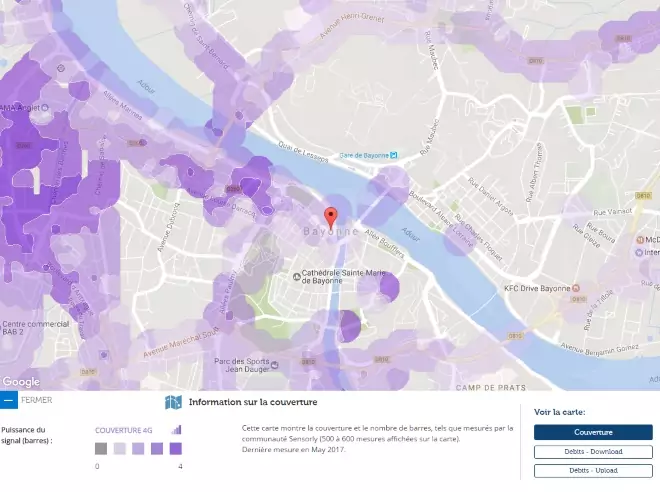Click the darkest purple four-bar legend swatch
Image resolution: width=660 pixels, height=492 pixels.
[x=175, y=450]
